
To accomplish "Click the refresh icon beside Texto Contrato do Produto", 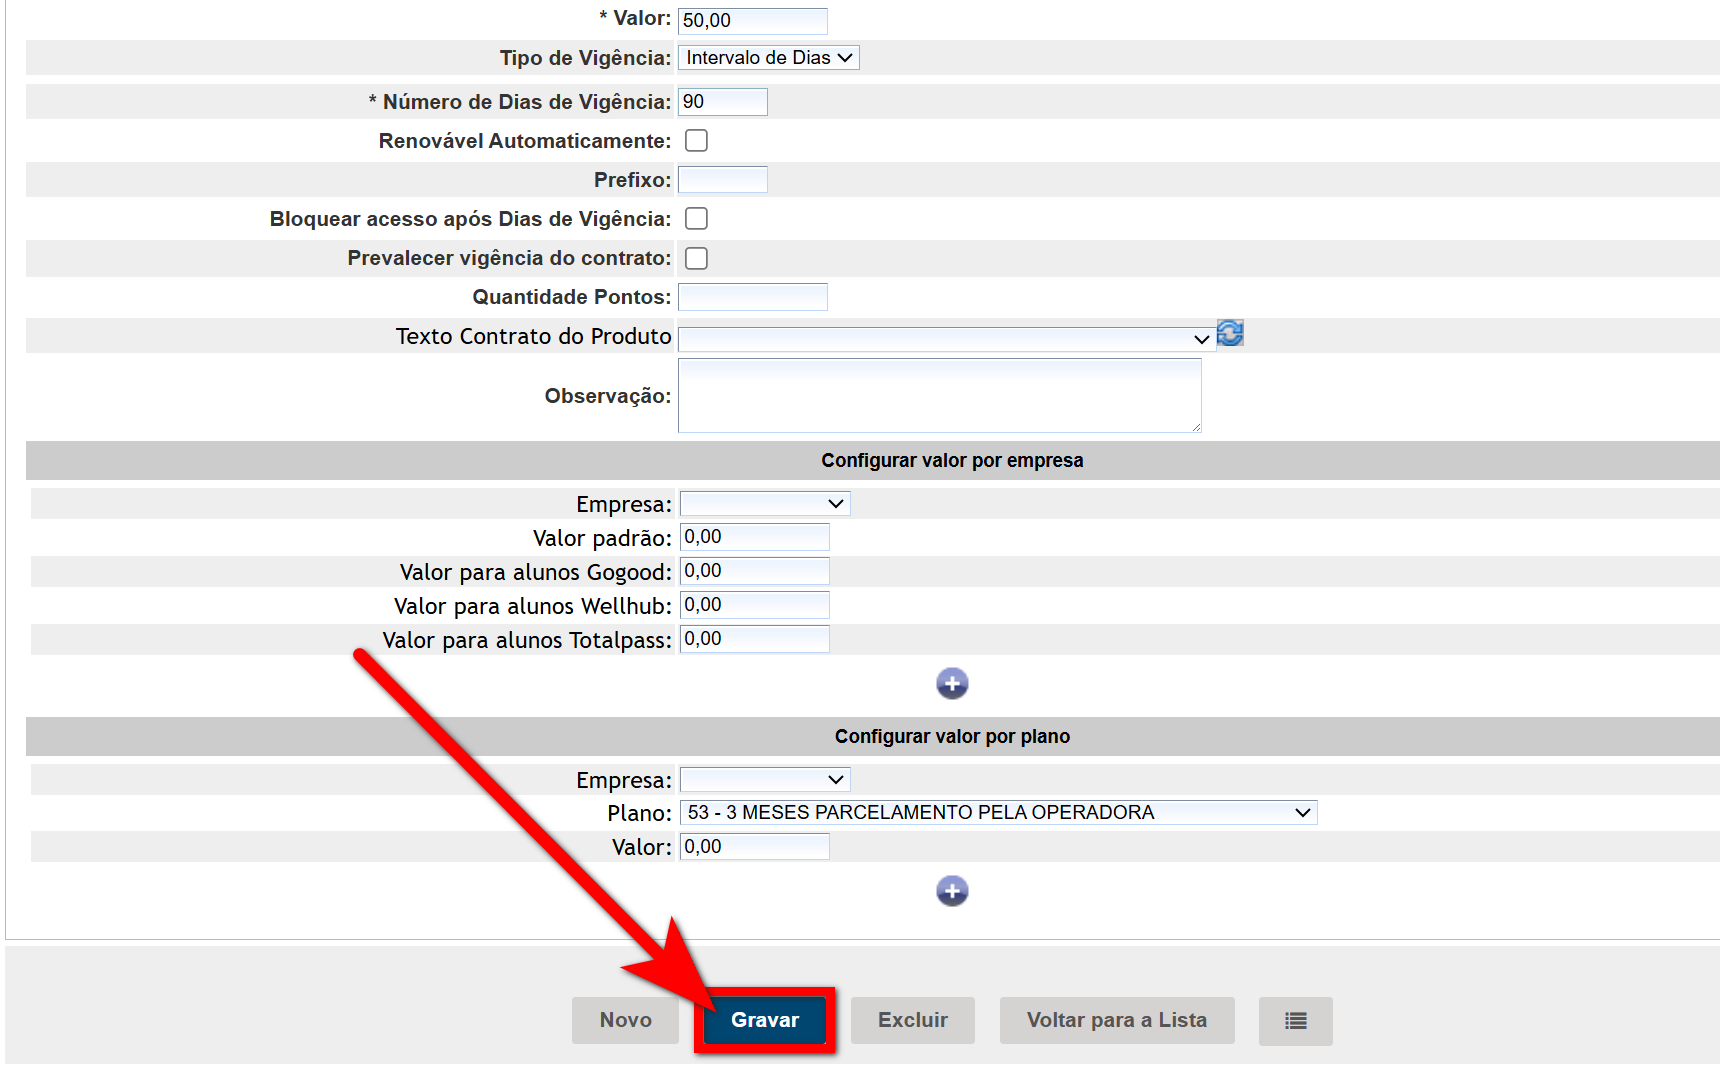I will pyautogui.click(x=1230, y=333).
